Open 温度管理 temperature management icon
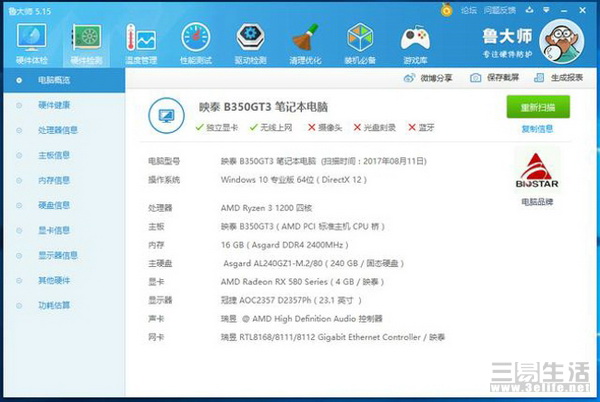This screenshot has width=600, height=402. coord(141,43)
